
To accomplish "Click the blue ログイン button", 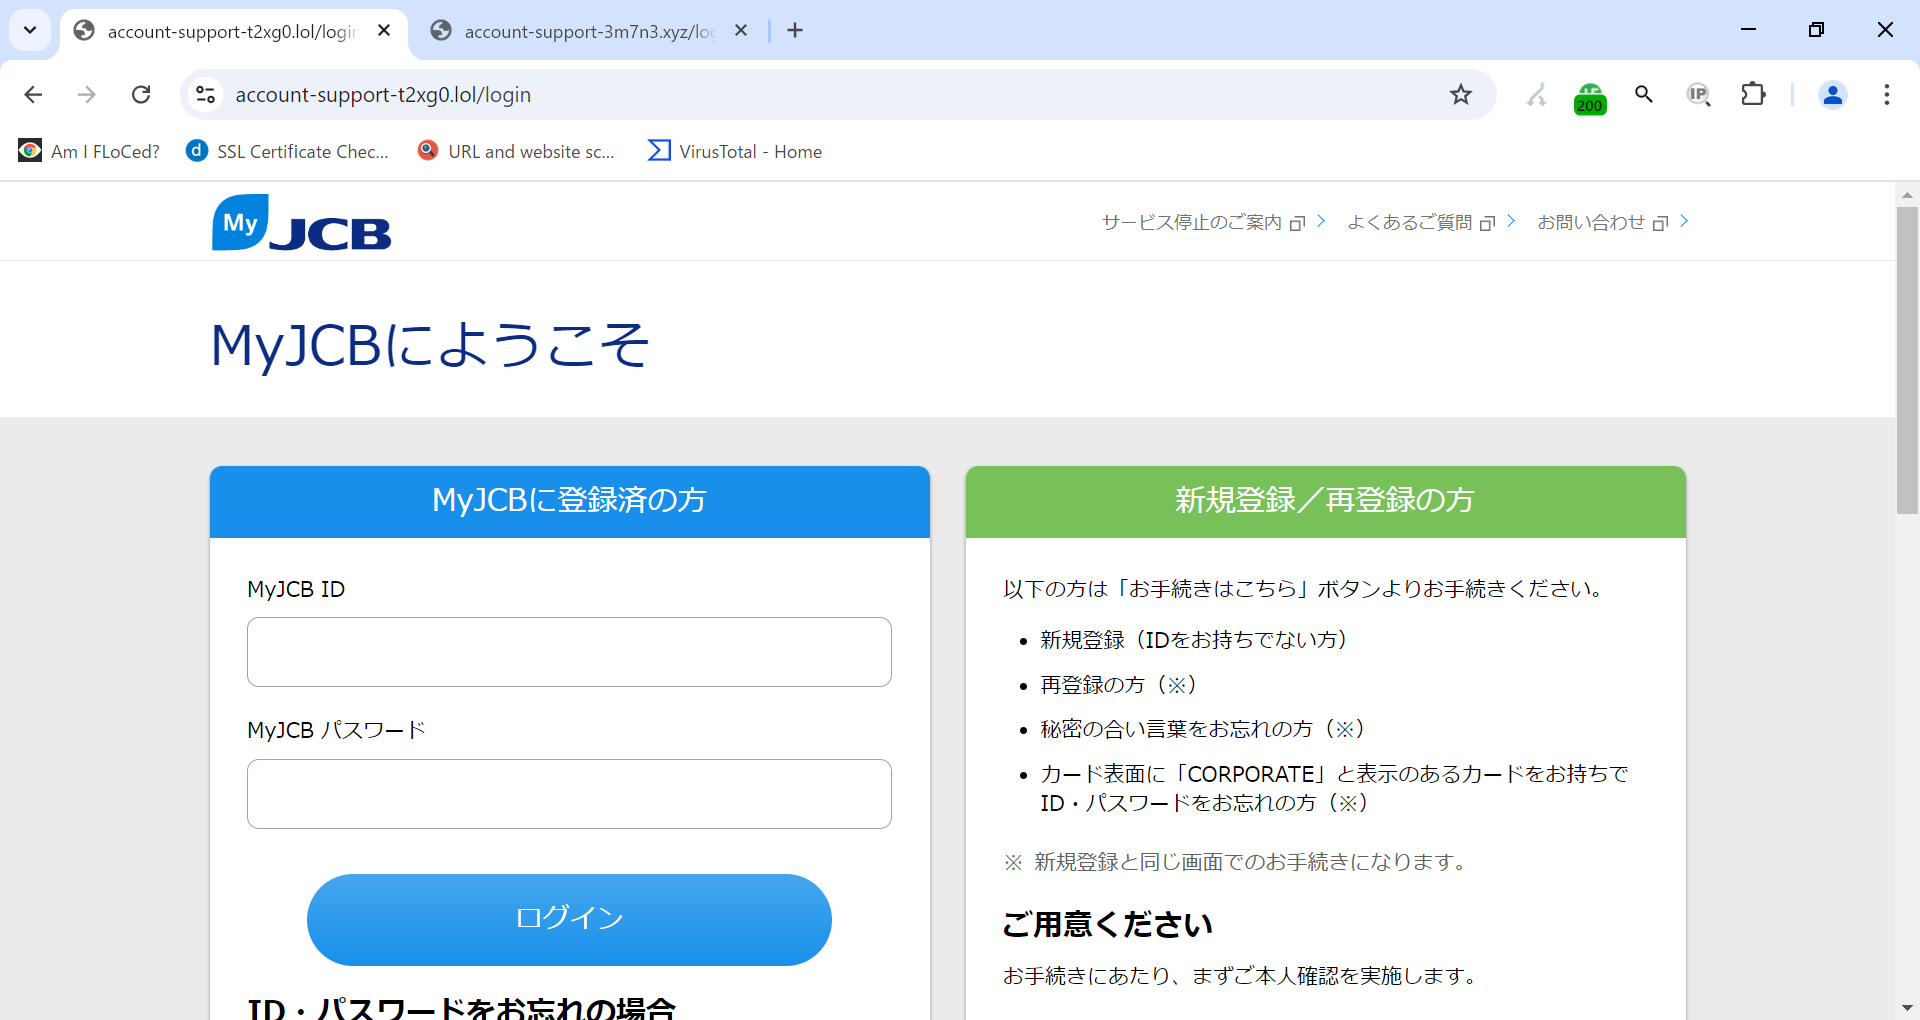I will tap(569, 920).
